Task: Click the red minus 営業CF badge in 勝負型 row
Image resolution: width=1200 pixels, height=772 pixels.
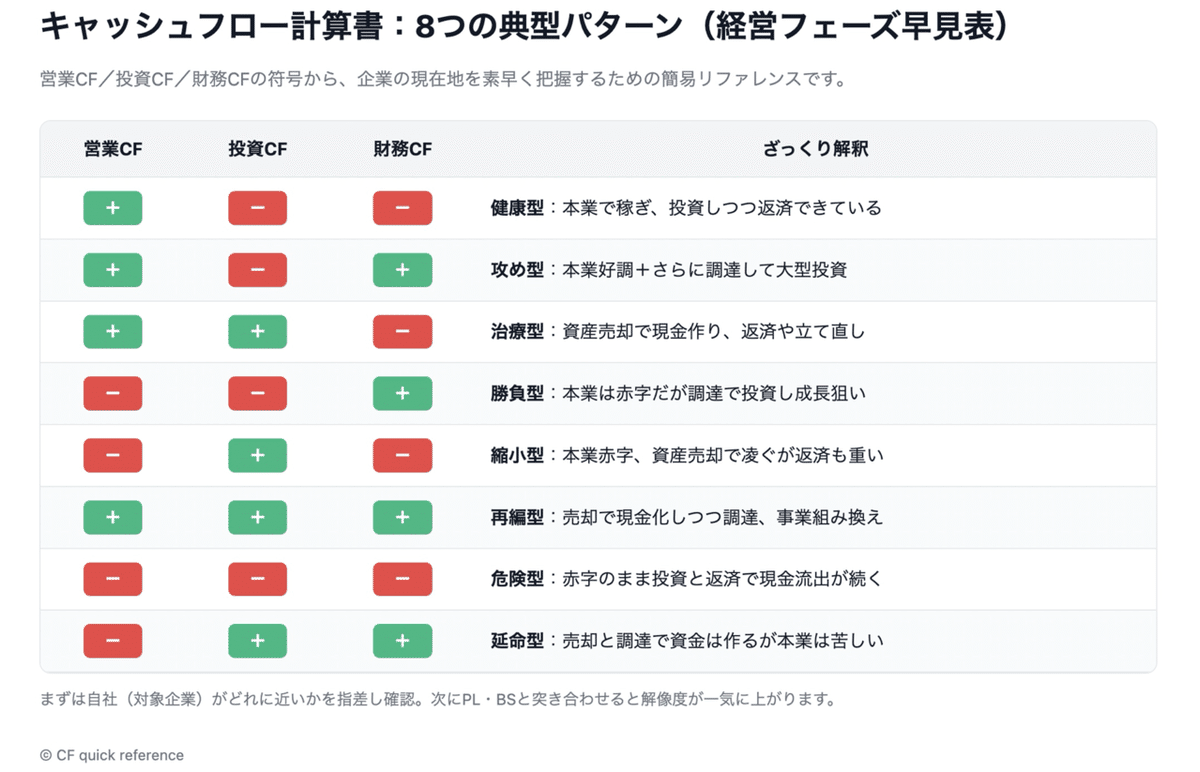Action: 112,394
